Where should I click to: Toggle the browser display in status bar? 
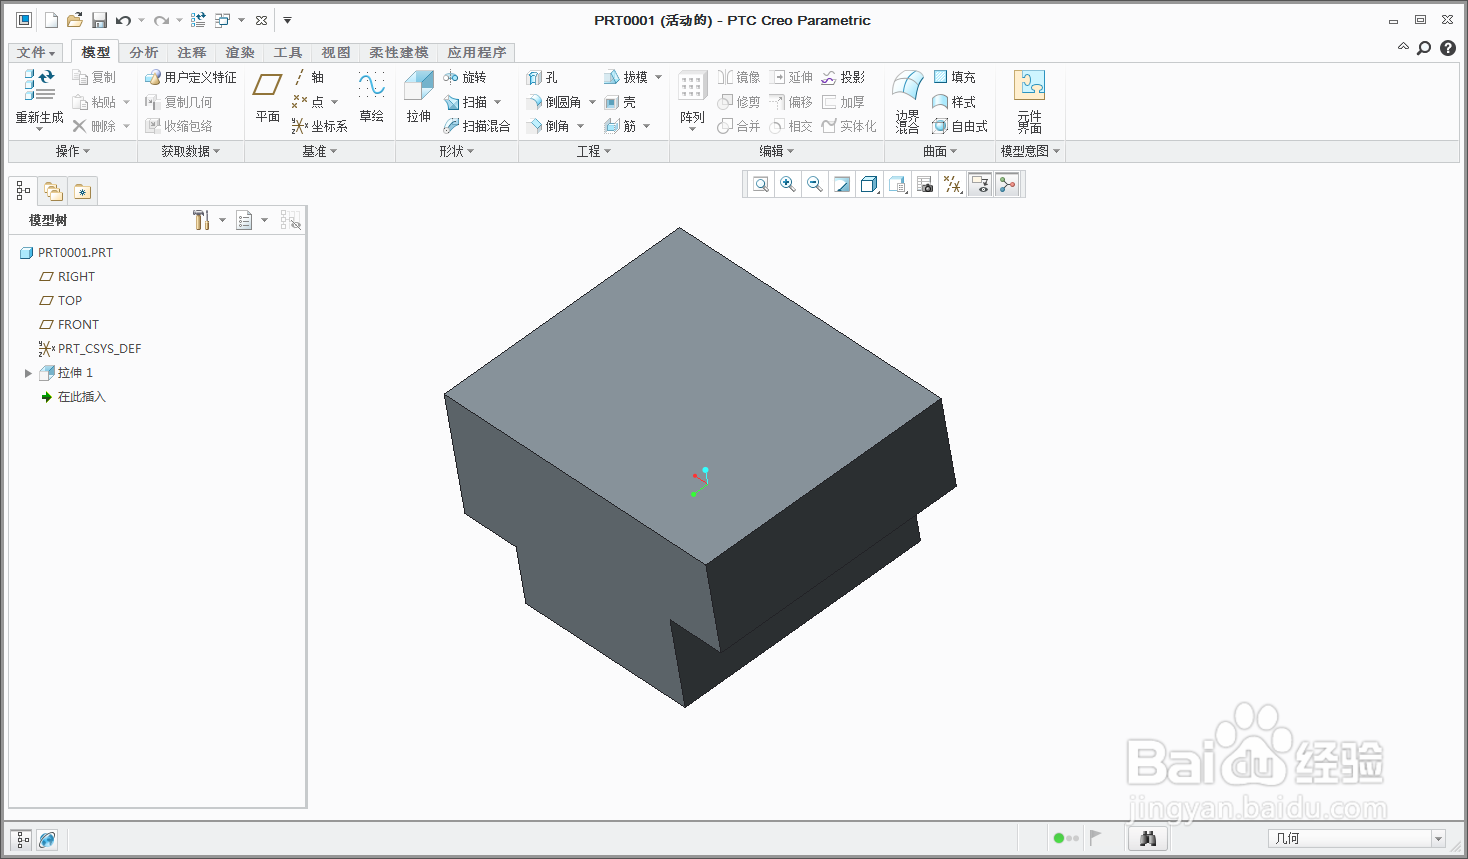pyautogui.click(x=47, y=839)
